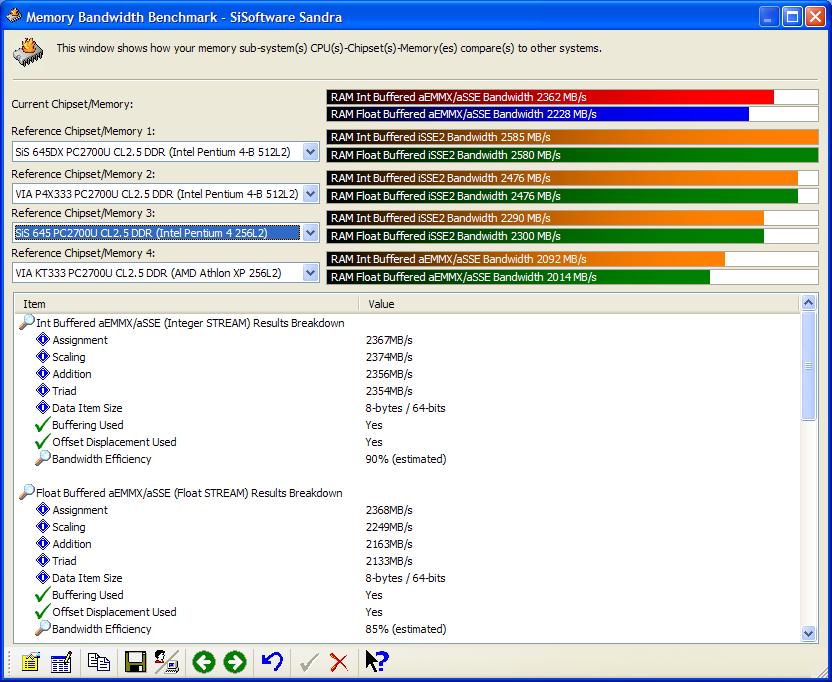This screenshot has width=832, height=682.
Task: Click the window title bar app icon
Action: pyautogui.click(x=14, y=16)
